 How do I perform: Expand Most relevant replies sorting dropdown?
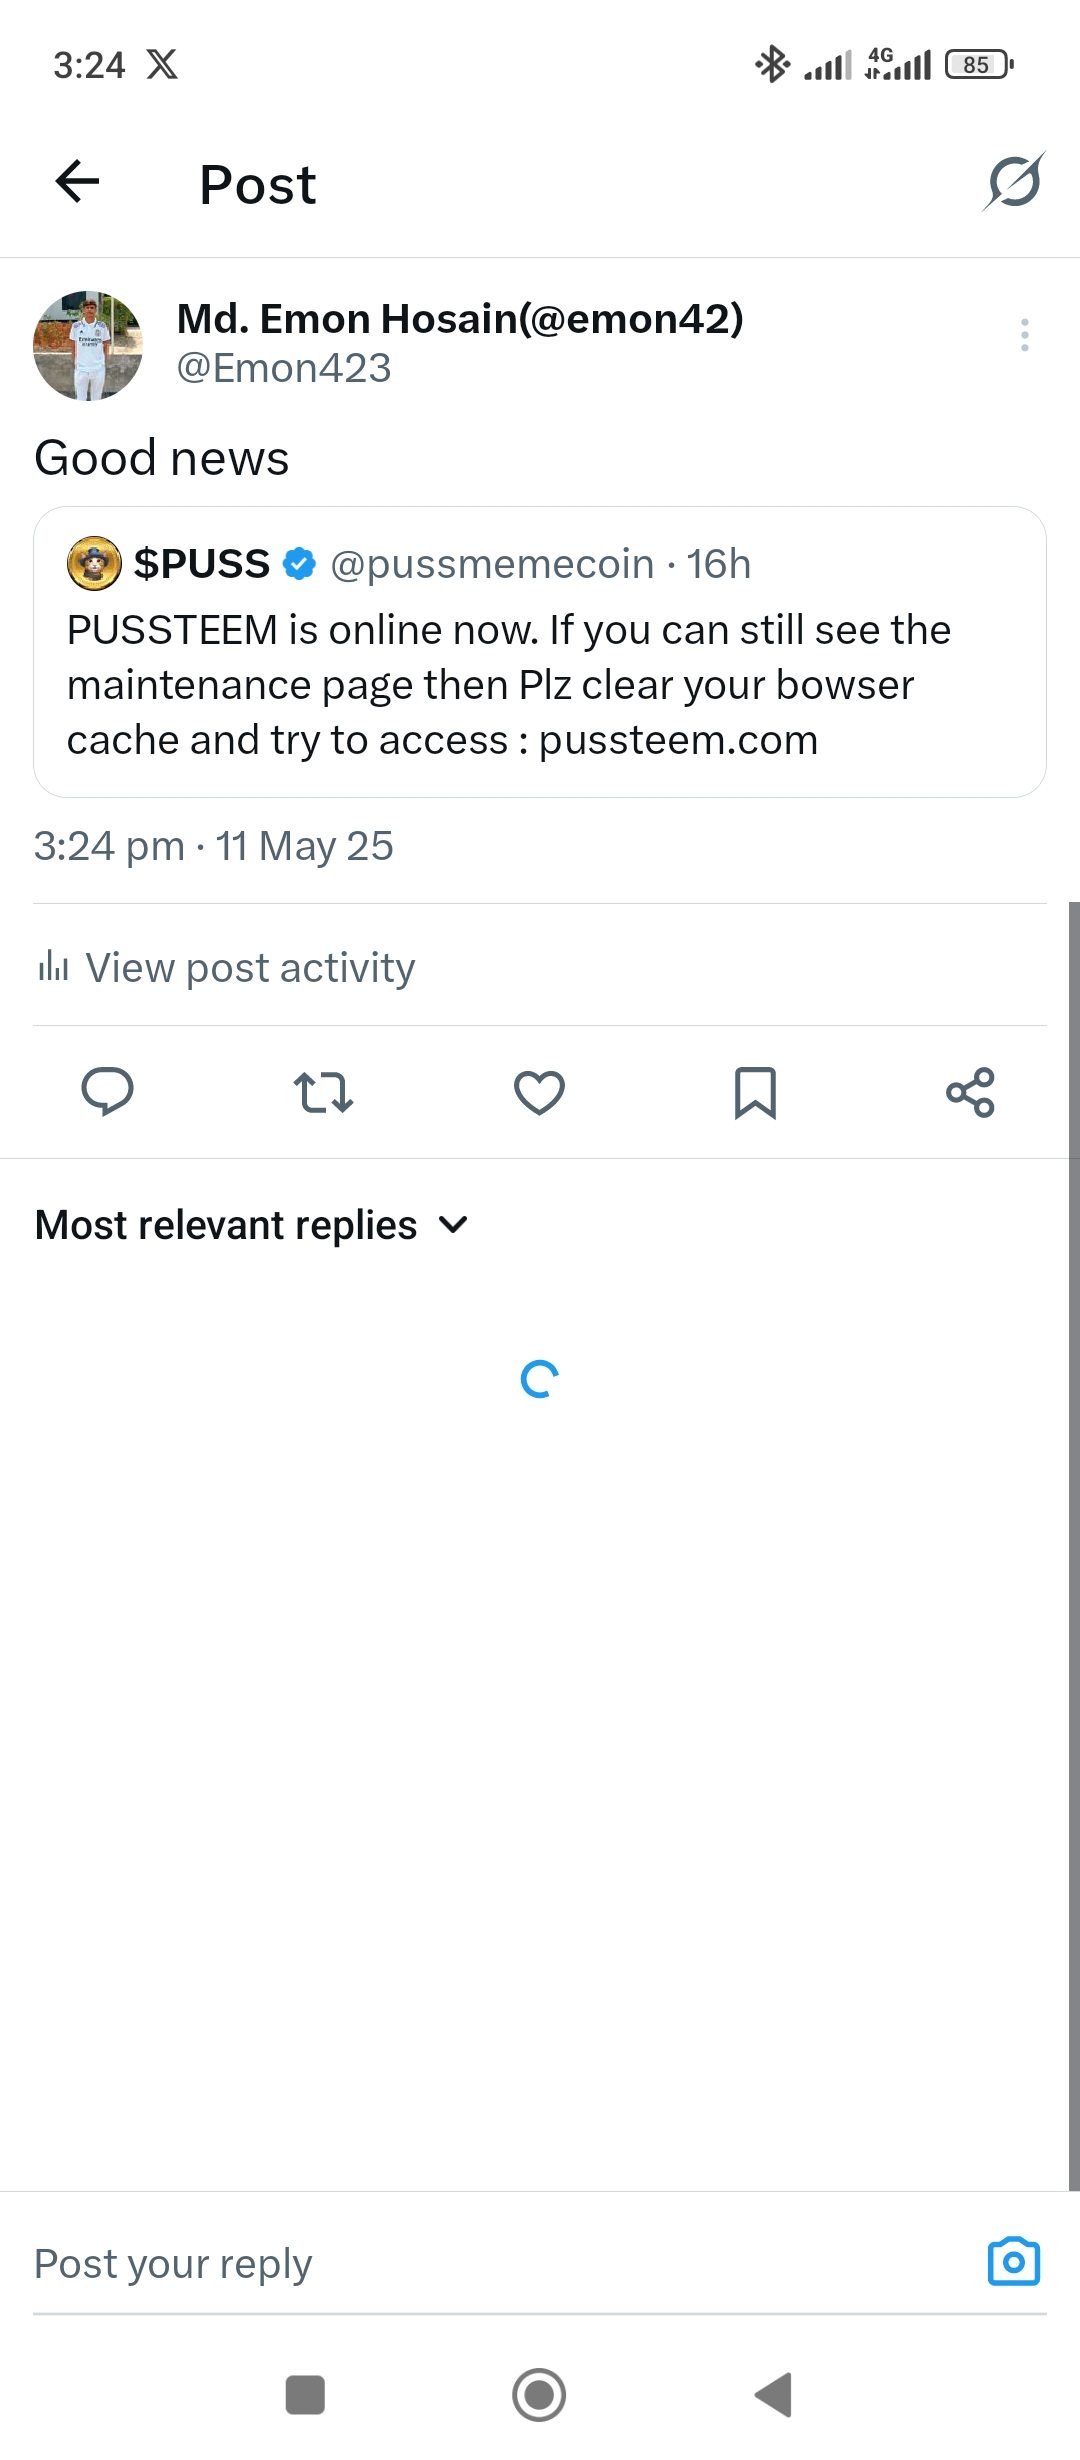point(252,1225)
